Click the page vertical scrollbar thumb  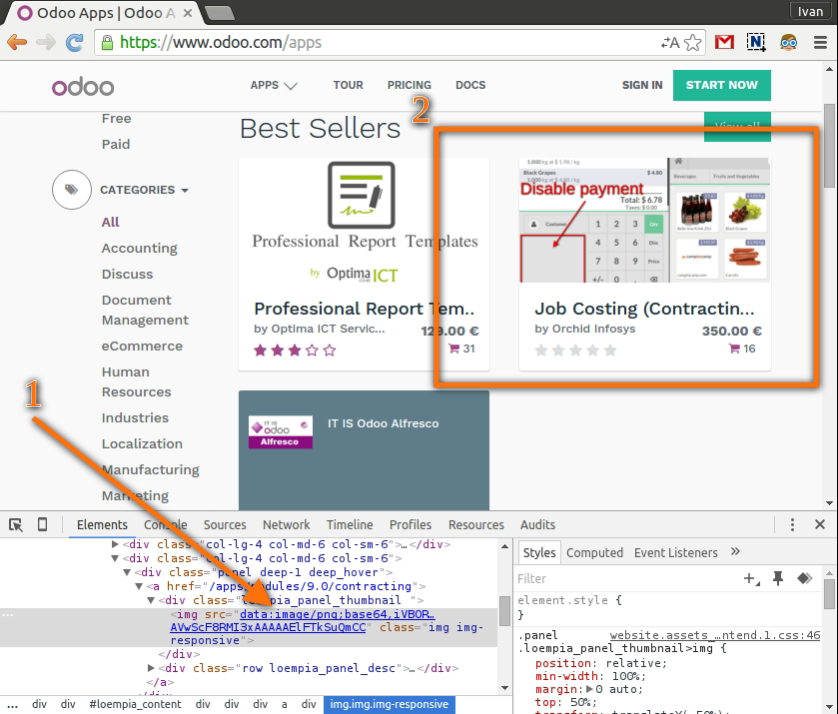(829, 145)
